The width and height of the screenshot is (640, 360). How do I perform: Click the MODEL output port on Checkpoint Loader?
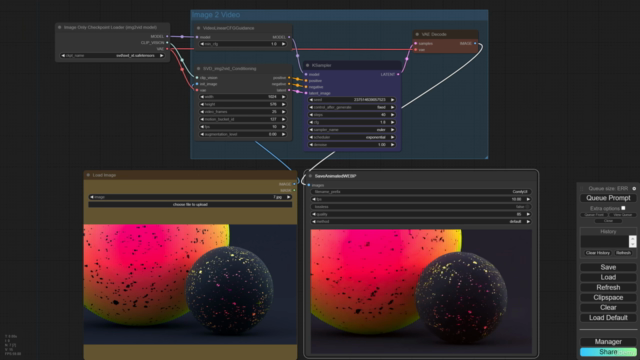pyautogui.click(x=167, y=36)
